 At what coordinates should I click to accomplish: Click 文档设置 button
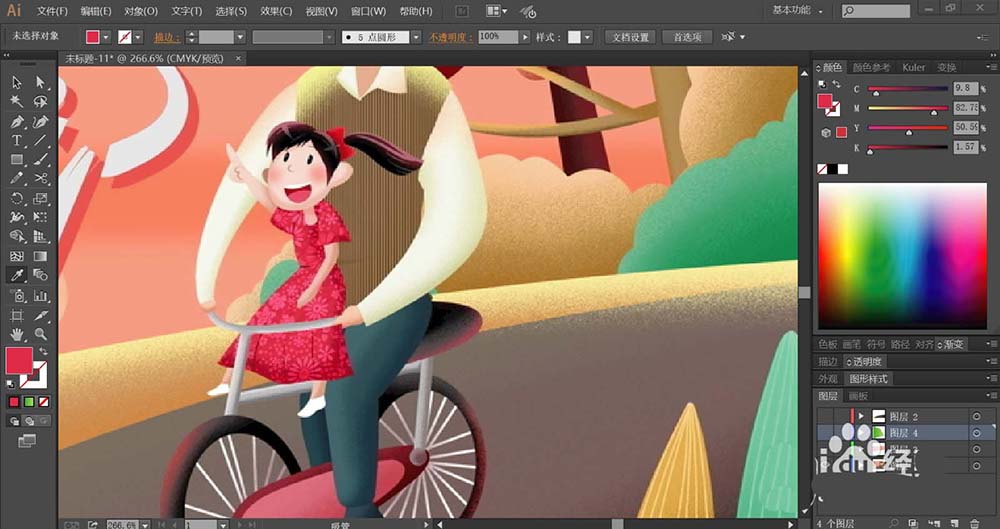click(631, 37)
